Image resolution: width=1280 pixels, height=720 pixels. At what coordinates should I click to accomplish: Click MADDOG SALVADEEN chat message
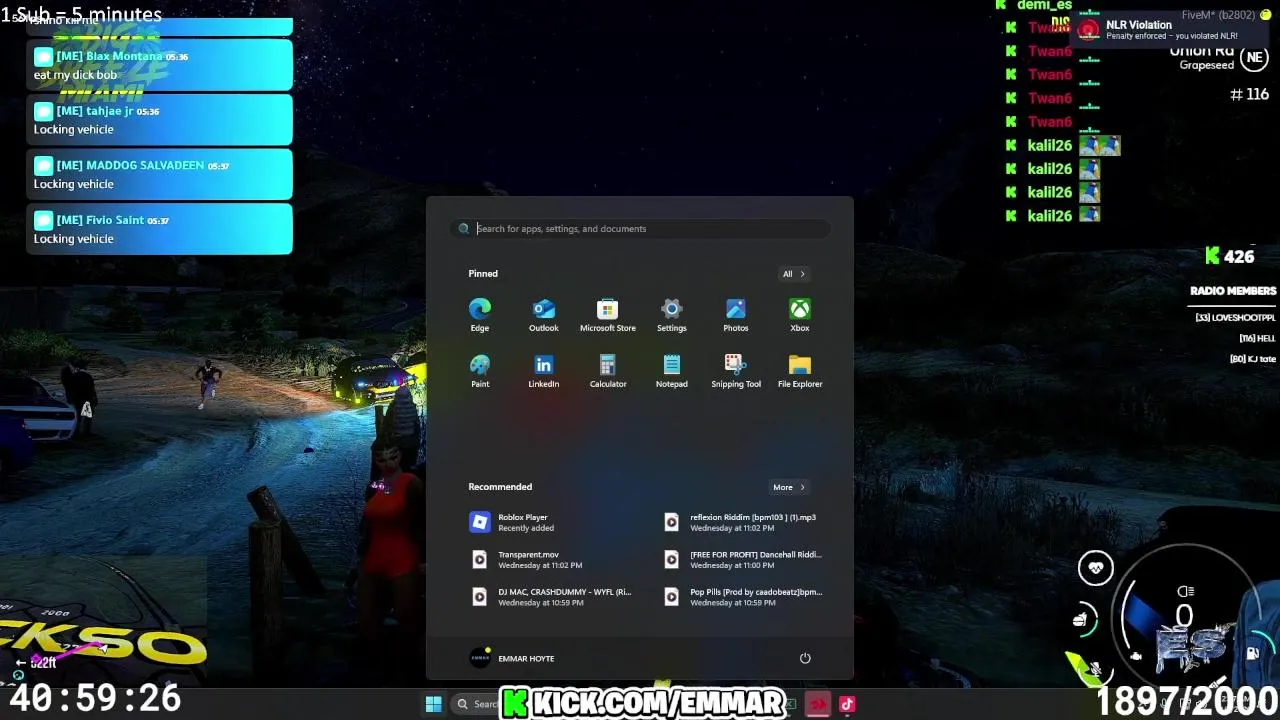[x=160, y=174]
